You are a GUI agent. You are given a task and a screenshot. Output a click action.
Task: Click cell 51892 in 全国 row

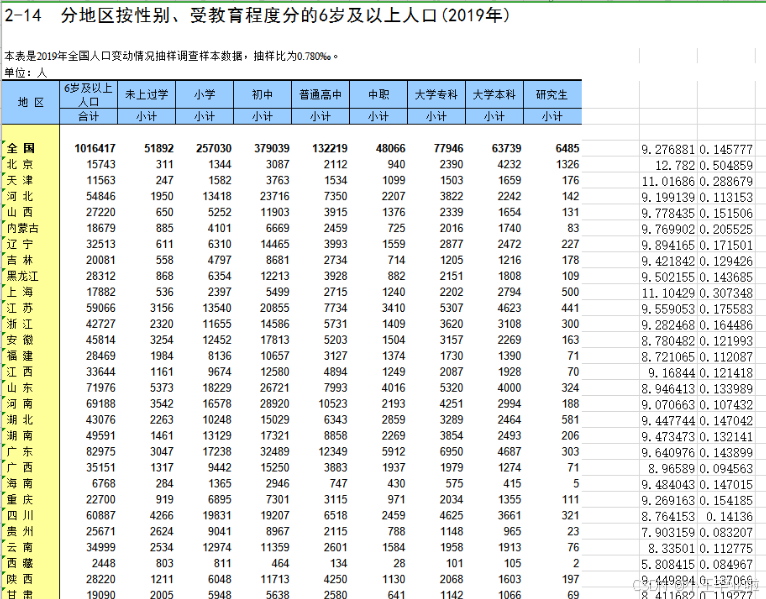click(x=159, y=148)
